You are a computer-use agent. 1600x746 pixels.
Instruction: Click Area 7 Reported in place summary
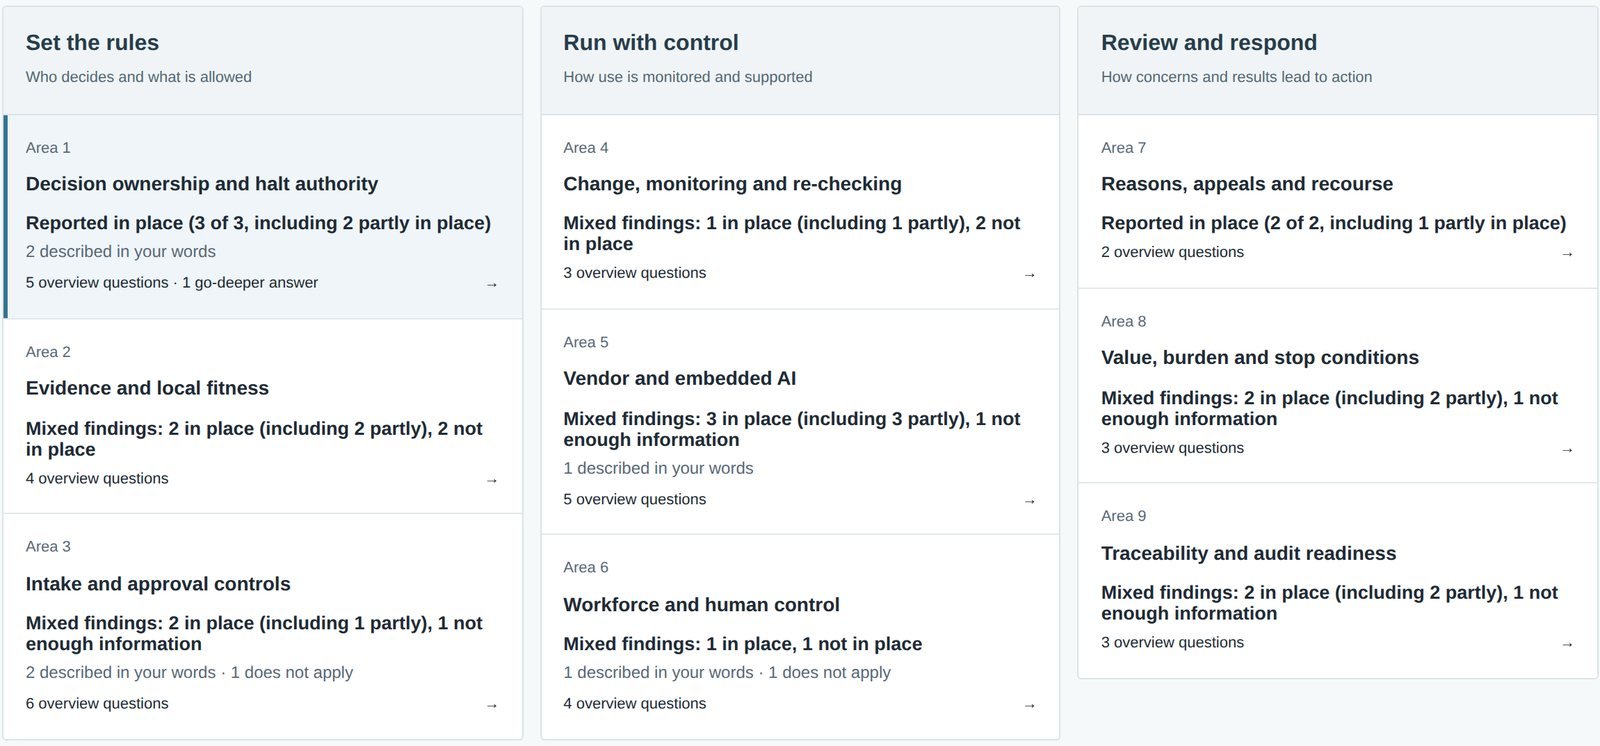1333,223
